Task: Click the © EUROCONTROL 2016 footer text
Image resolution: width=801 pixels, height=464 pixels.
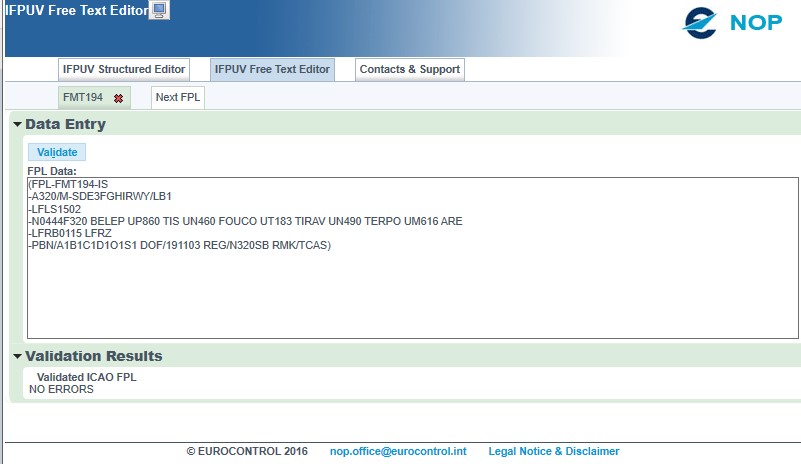Action: 247,451
